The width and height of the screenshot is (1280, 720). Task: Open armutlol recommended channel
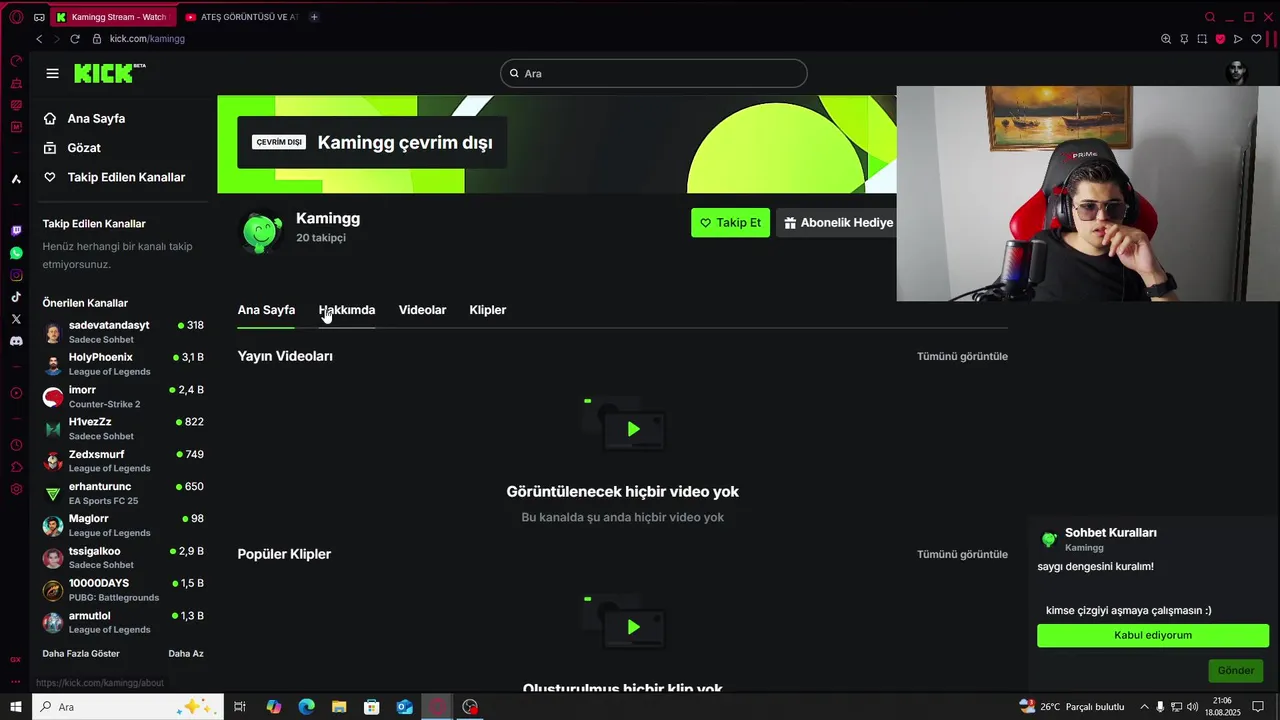(123, 623)
